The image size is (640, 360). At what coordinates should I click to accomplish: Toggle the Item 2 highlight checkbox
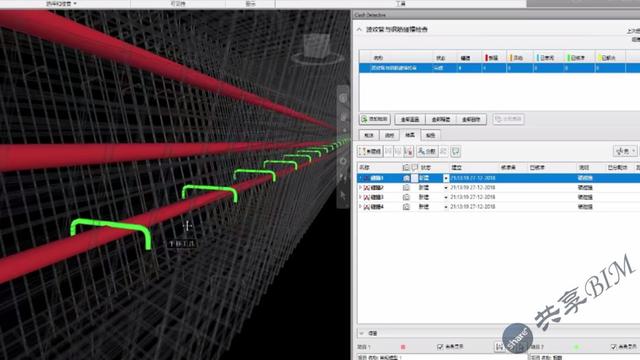pyautogui.click(x=613, y=347)
